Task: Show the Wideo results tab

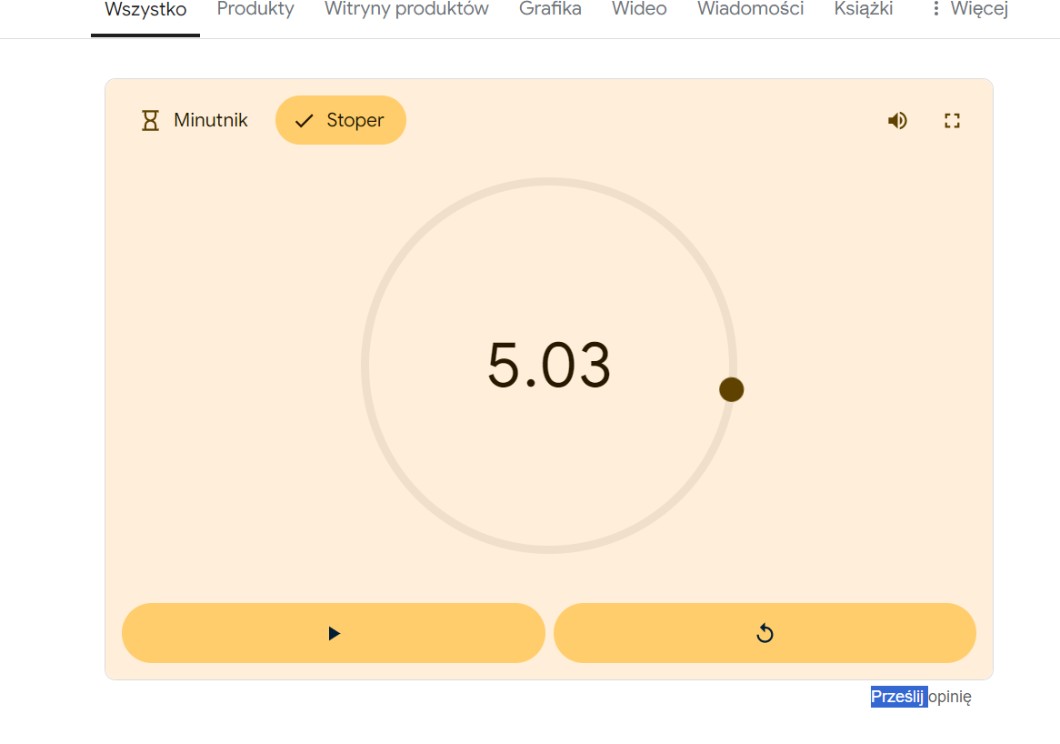Action: click(x=639, y=10)
